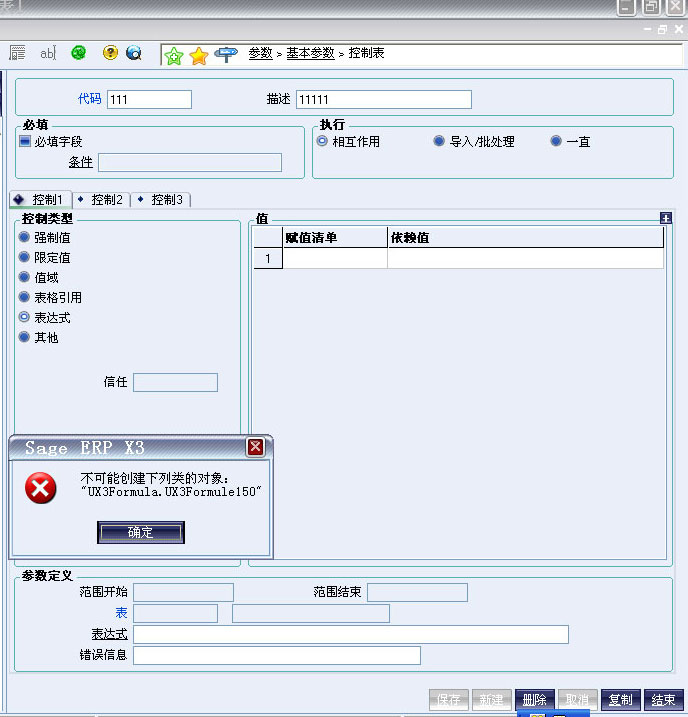Click the yellow favorites star icon
Screen dimensions: 688x717
[199, 55]
